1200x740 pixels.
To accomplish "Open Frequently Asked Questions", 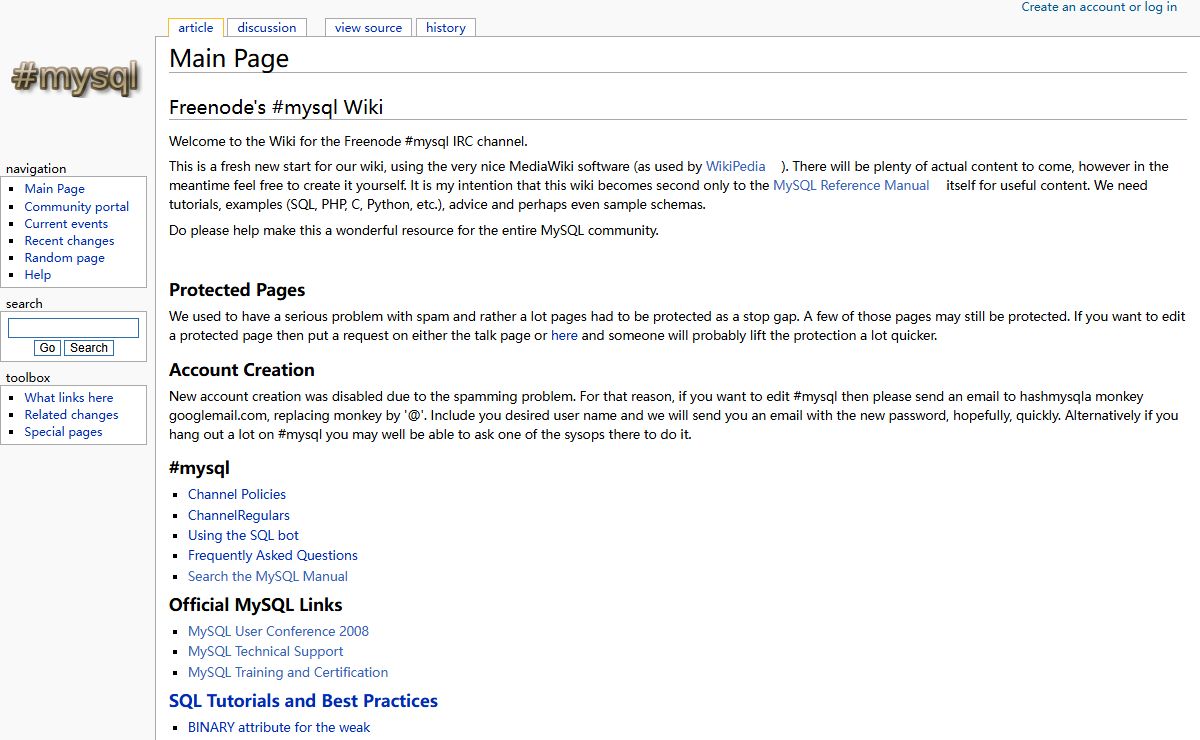I will (273, 555).
